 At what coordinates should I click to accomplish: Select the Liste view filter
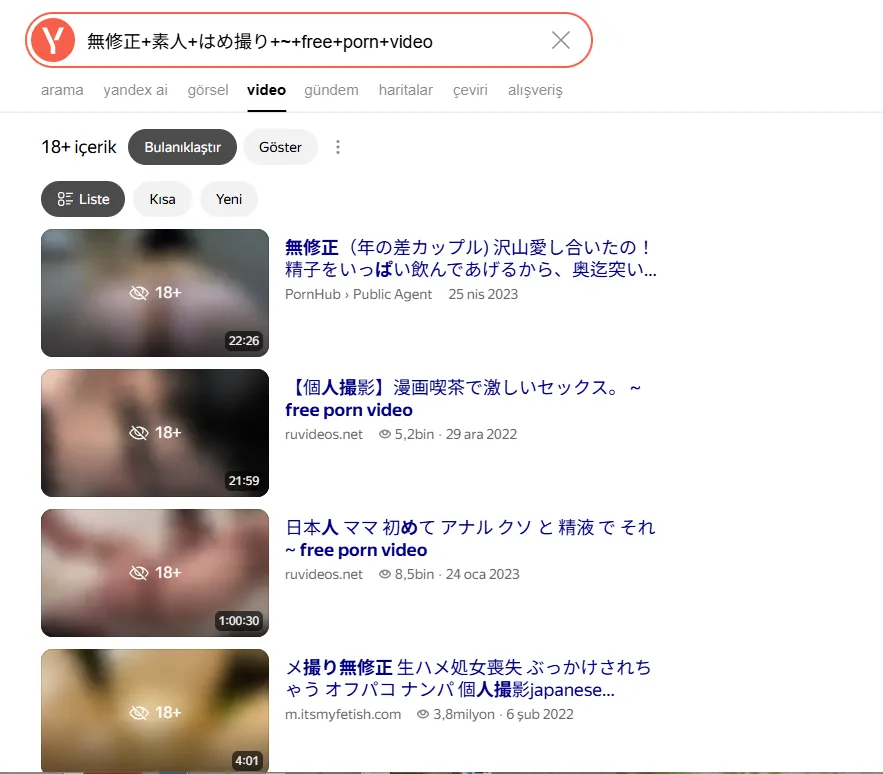tap(83, 199)
